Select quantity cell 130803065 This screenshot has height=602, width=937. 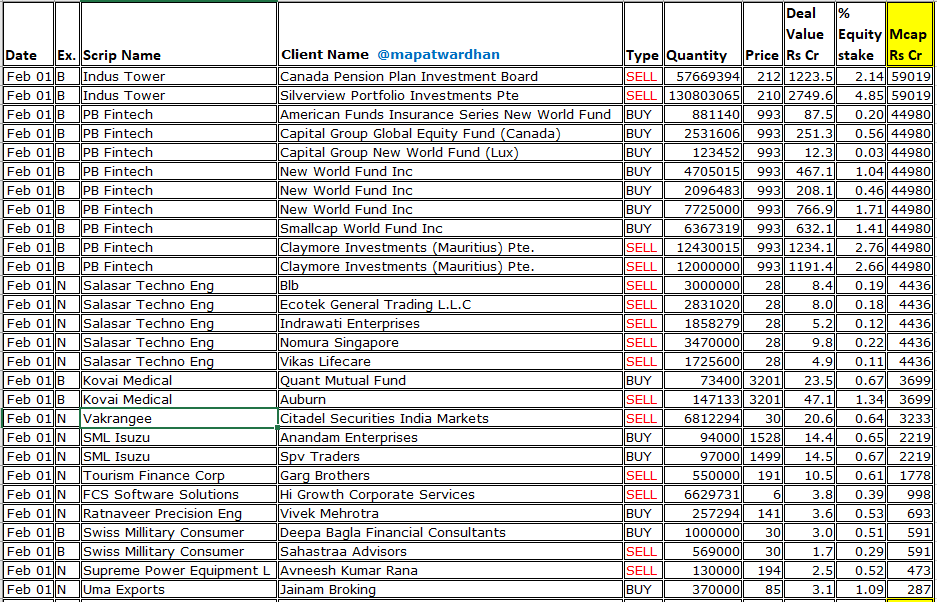click(x=703, y=96)
